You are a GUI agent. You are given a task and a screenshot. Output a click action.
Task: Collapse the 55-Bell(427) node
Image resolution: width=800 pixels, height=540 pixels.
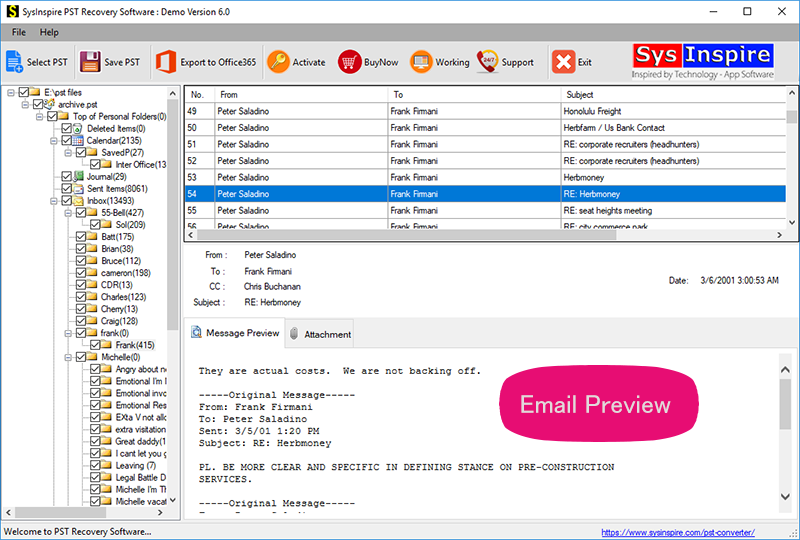[x=68, y=213]
